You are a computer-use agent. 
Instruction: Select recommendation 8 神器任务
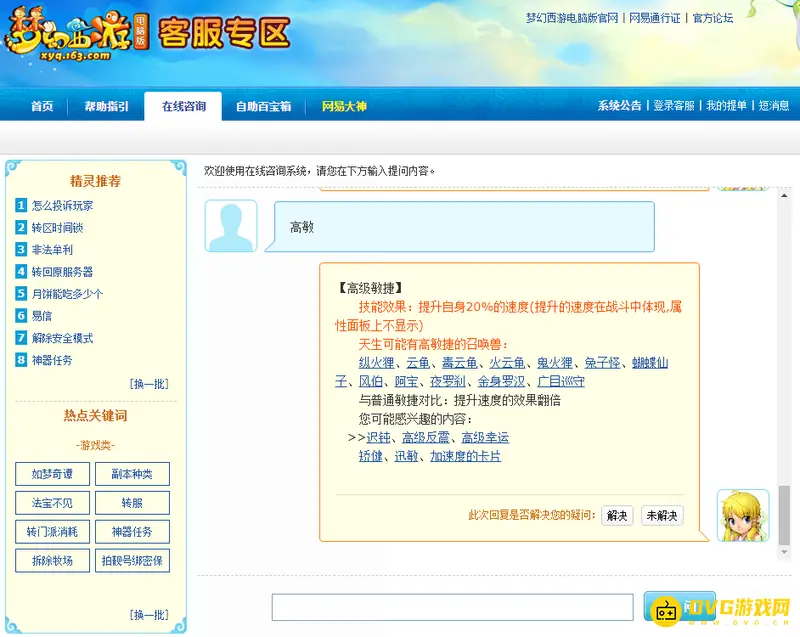pyautogui.click(x=52, y=360)
